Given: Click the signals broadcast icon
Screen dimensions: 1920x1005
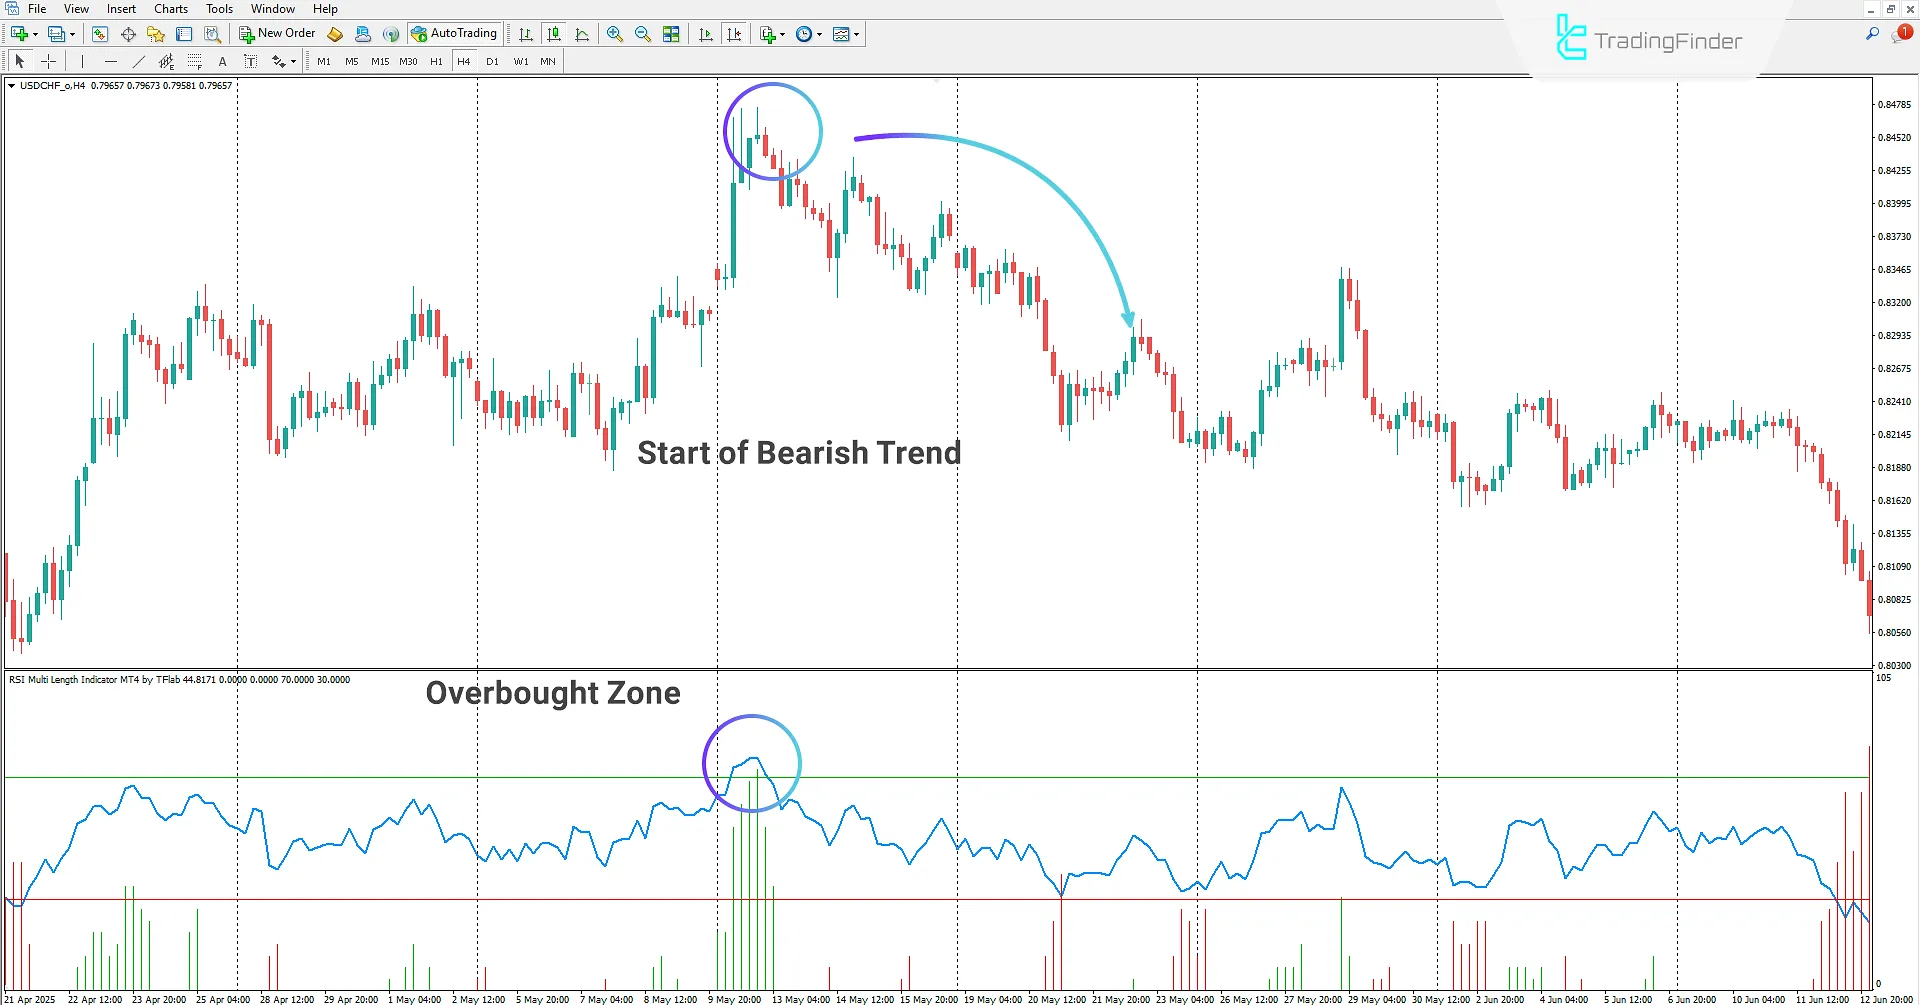Looking at the screenshot, I should point(391,34).
